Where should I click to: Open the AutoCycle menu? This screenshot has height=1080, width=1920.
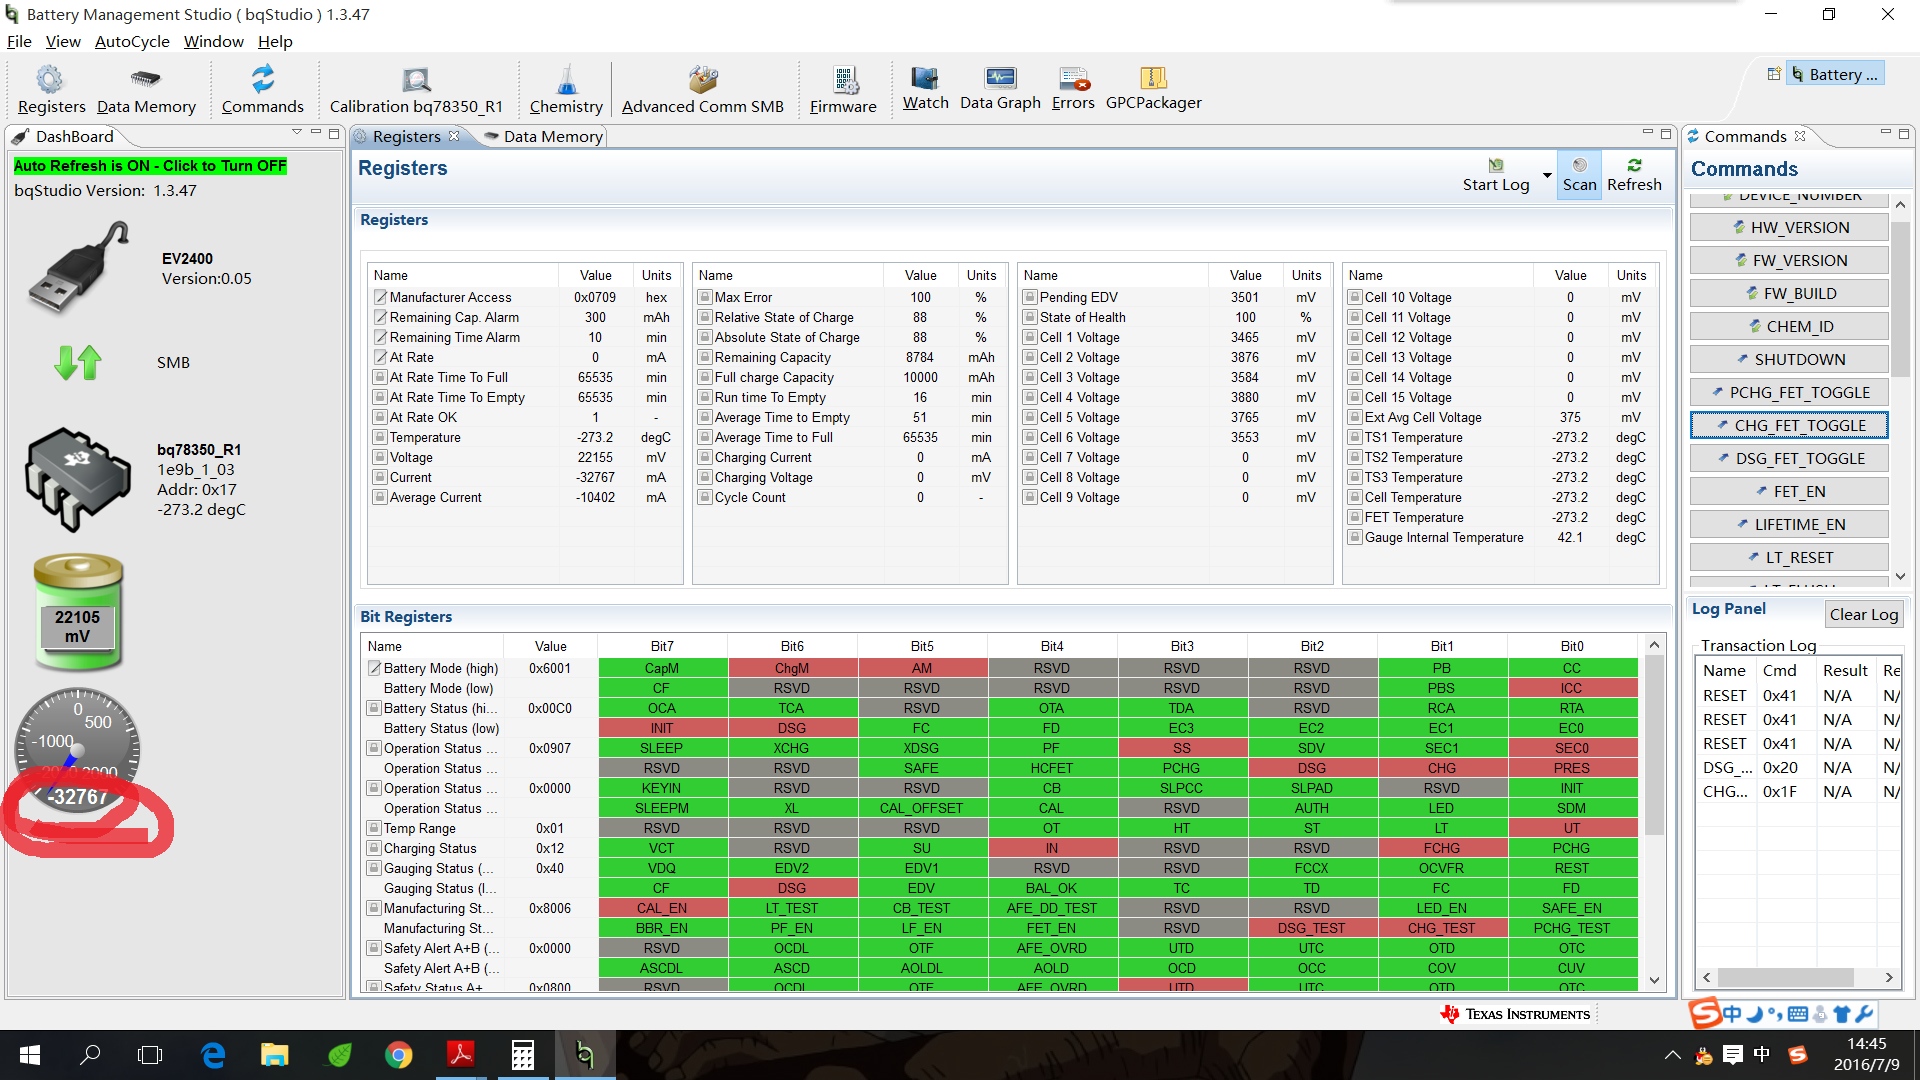(x=132, y=41)
